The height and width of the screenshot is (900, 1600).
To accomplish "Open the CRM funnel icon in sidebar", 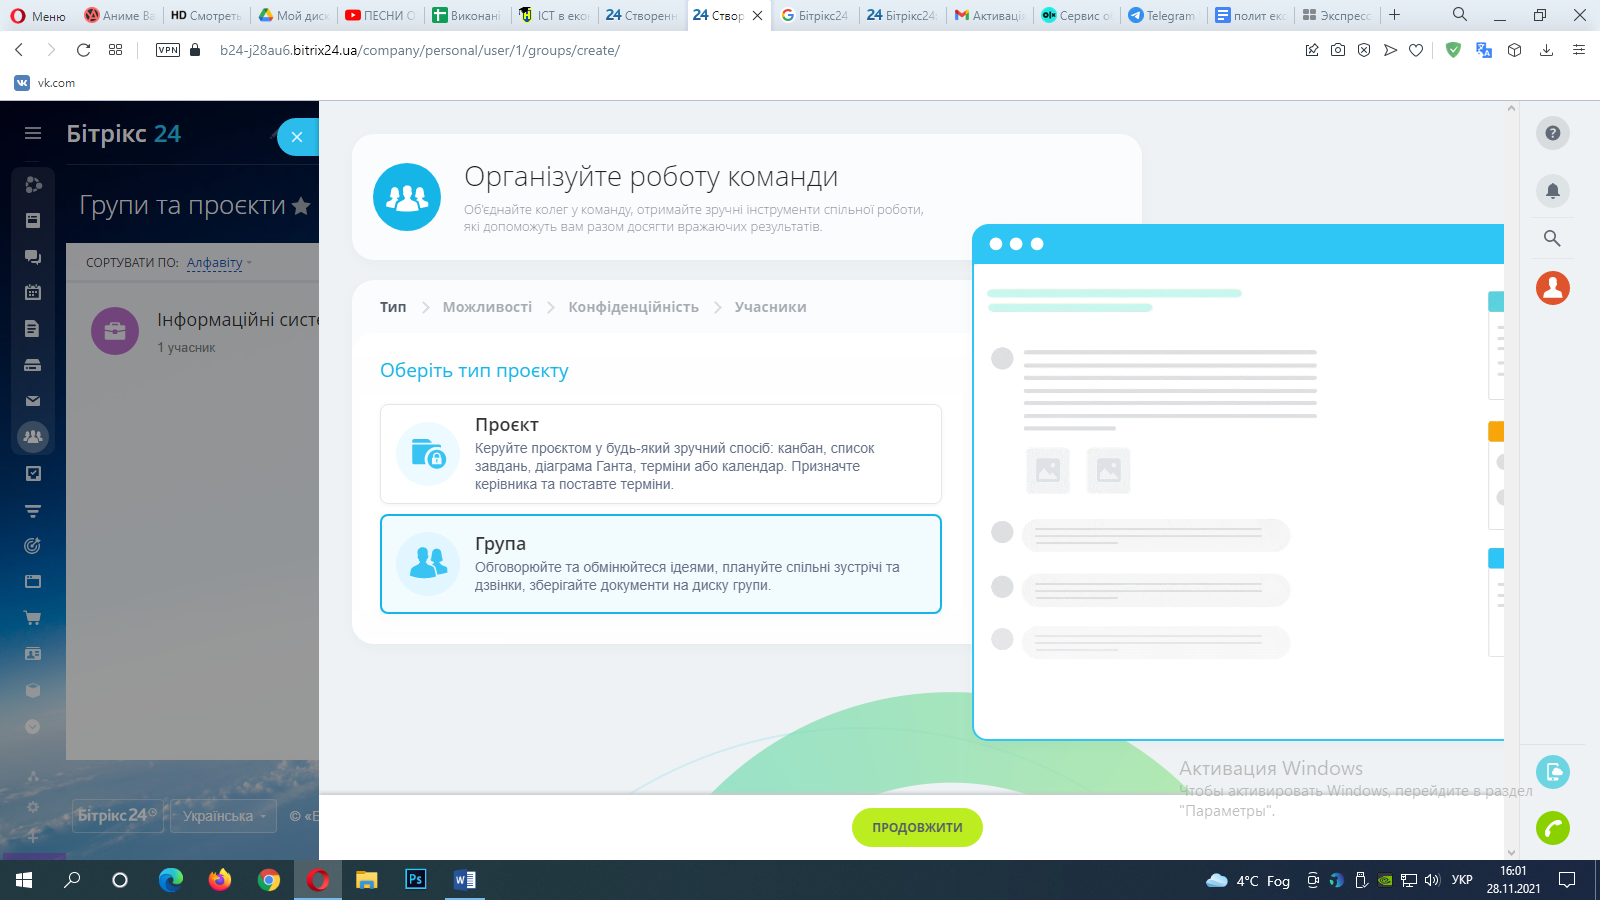I will pos(33,510).
